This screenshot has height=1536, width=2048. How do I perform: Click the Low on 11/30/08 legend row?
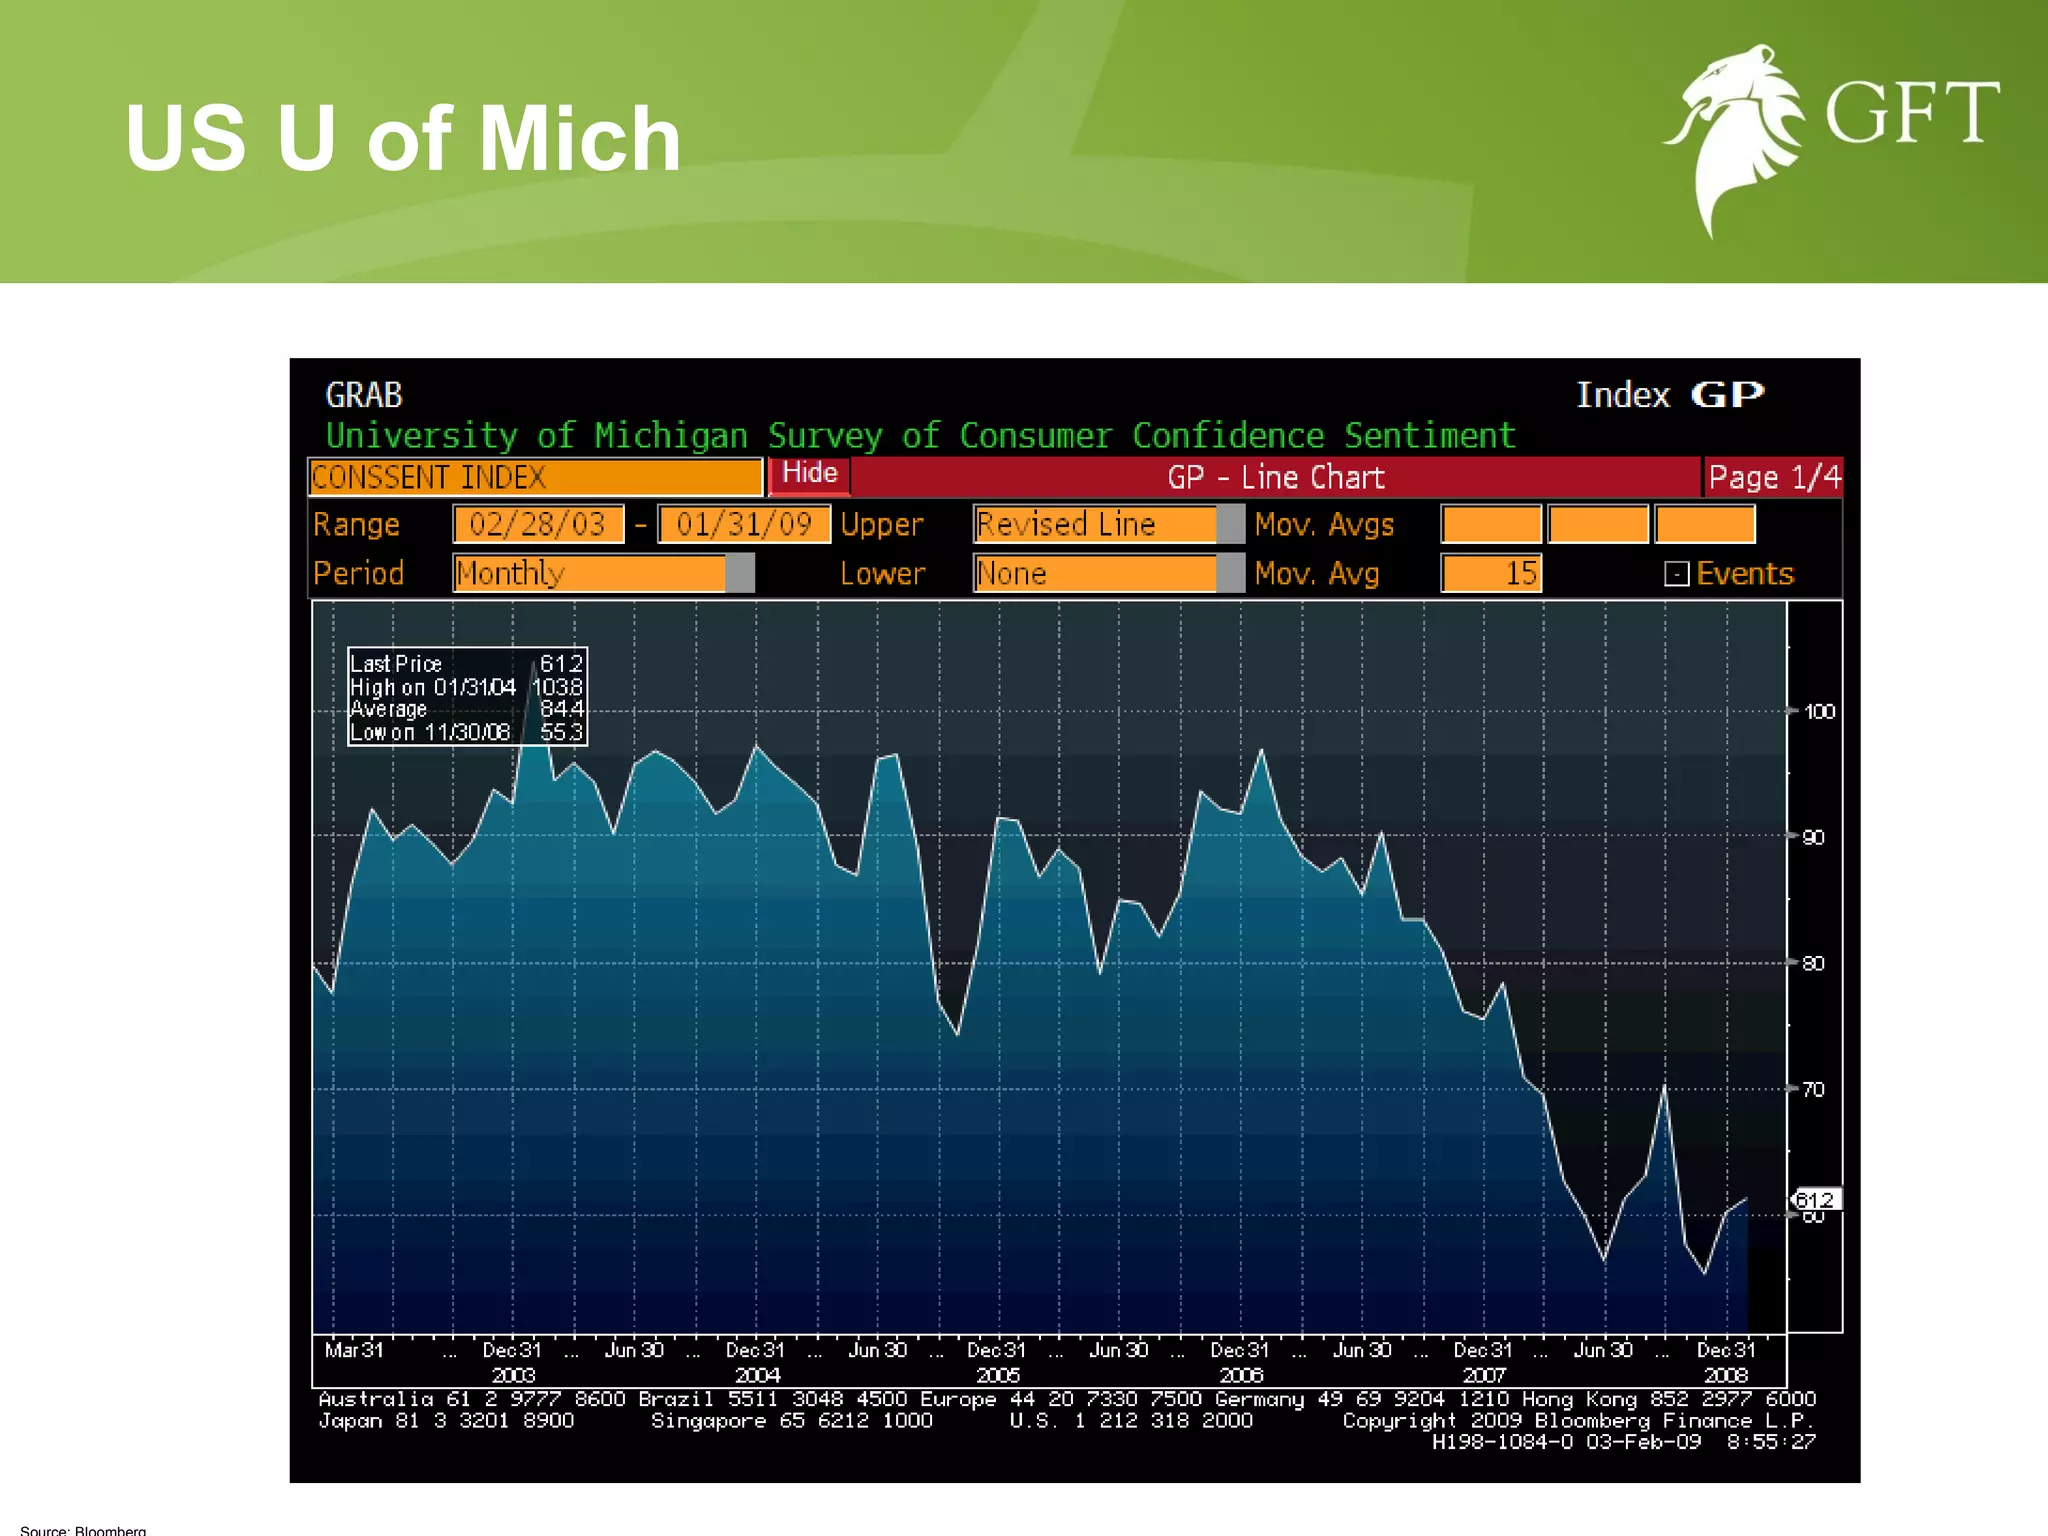coord(467,732)
